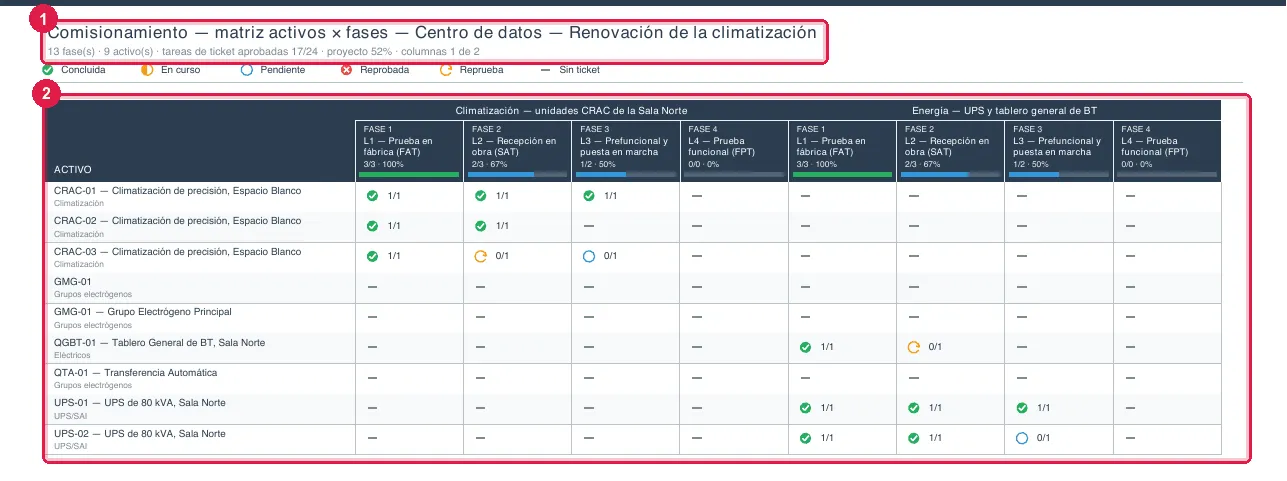Click the 0/1 count in CRAC-03 Climatización Fase 2
Screen dimensions: 1287x481
pos(502,256)
